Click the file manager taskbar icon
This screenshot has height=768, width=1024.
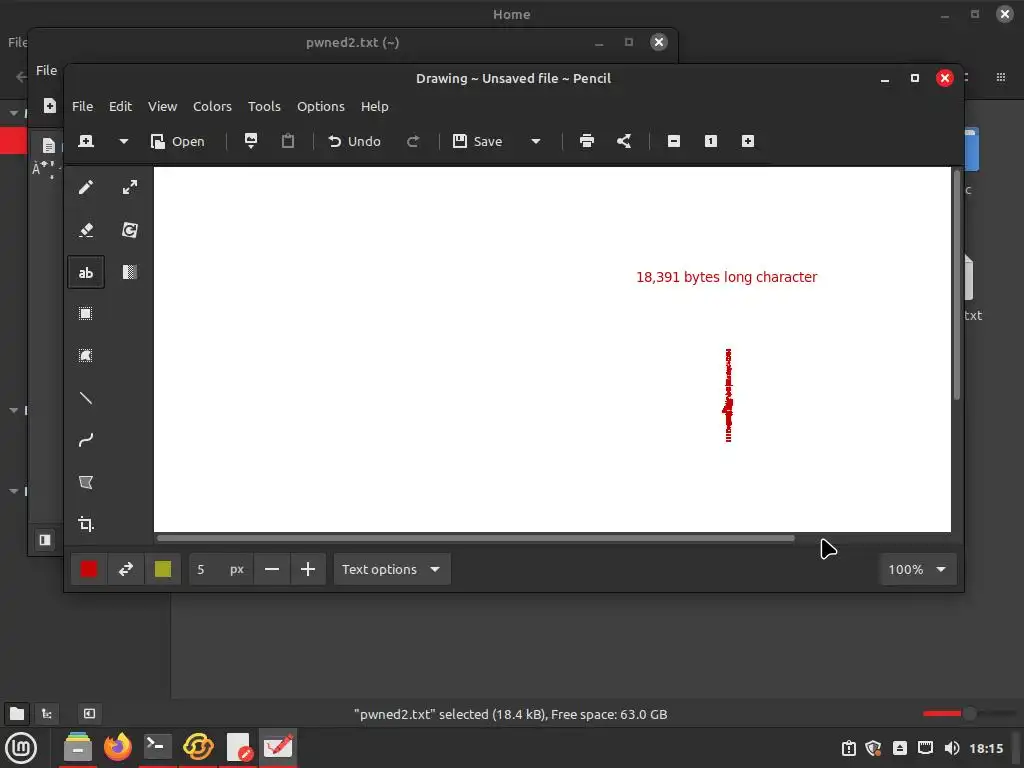(77, 747)
